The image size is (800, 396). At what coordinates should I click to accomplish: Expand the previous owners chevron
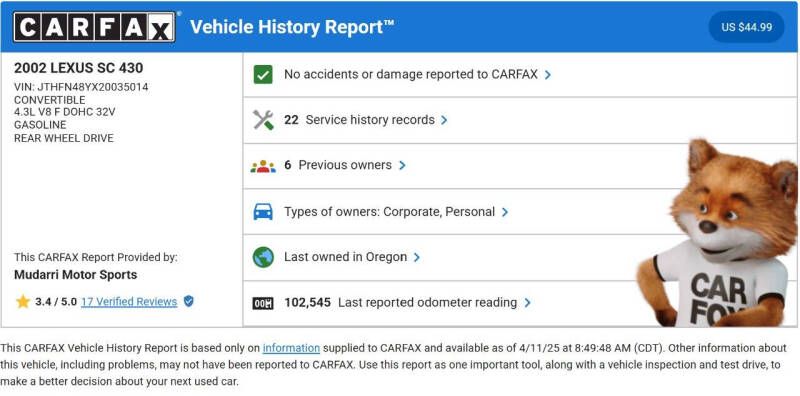pyautogui.click(x=402, y=165)
